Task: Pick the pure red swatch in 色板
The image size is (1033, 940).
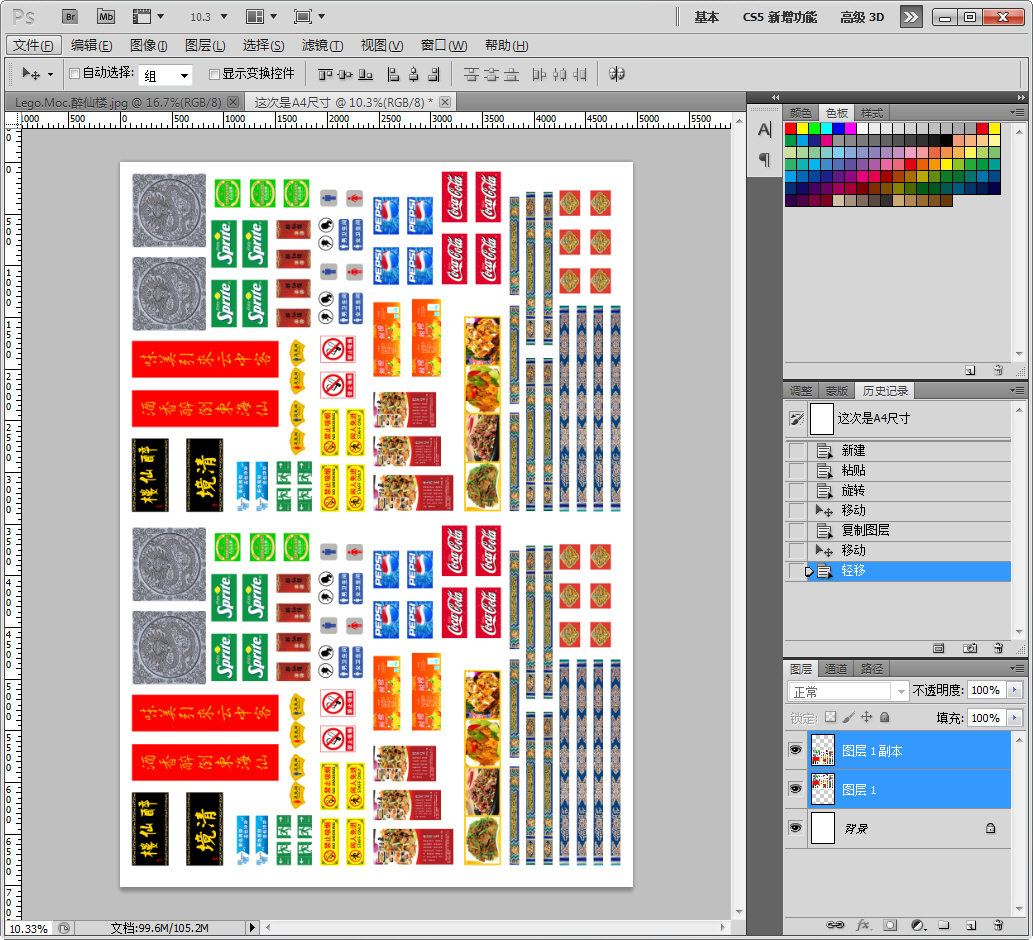Action: (790, 129)
